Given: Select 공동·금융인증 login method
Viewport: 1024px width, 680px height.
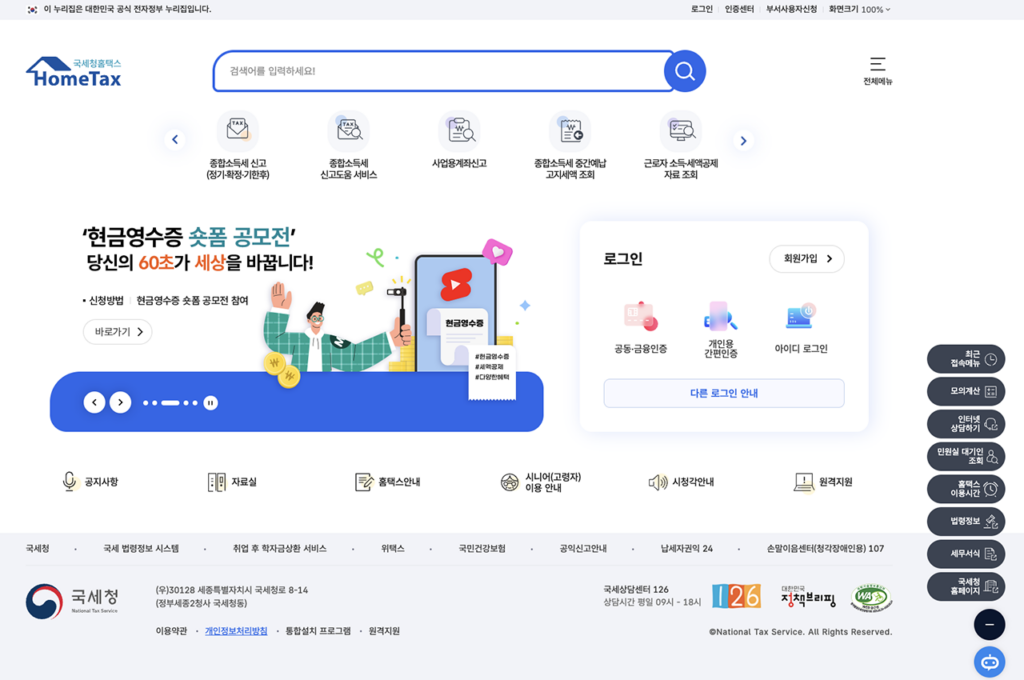Looking at the screenshot, I should (641, 328).
